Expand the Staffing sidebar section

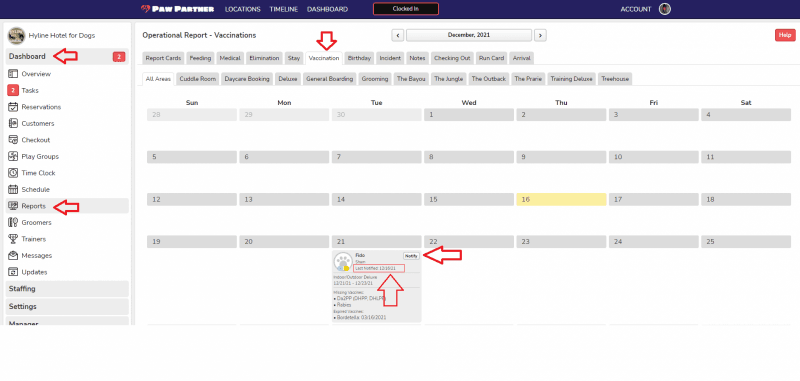[67, 289]
